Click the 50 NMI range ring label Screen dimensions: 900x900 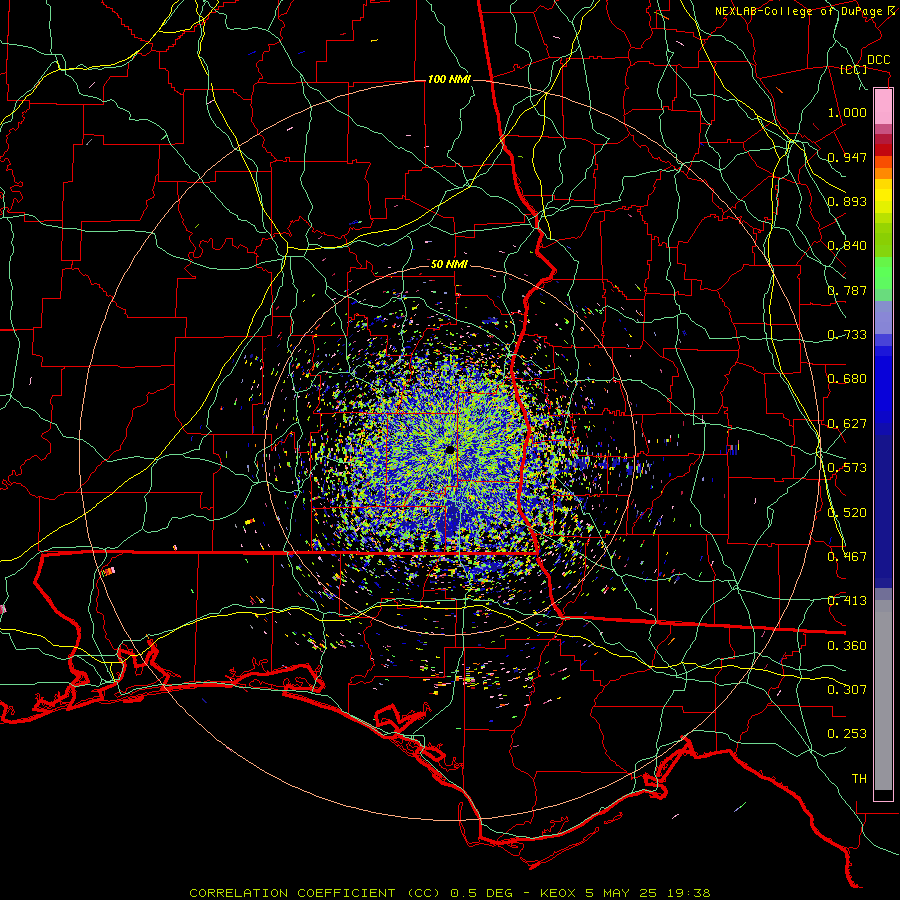tap(449, 264)
